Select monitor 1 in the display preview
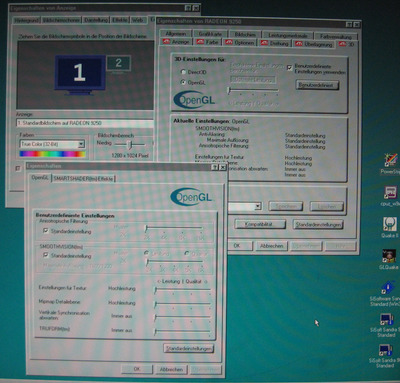 pyautogui.click(x=80, y=74)
